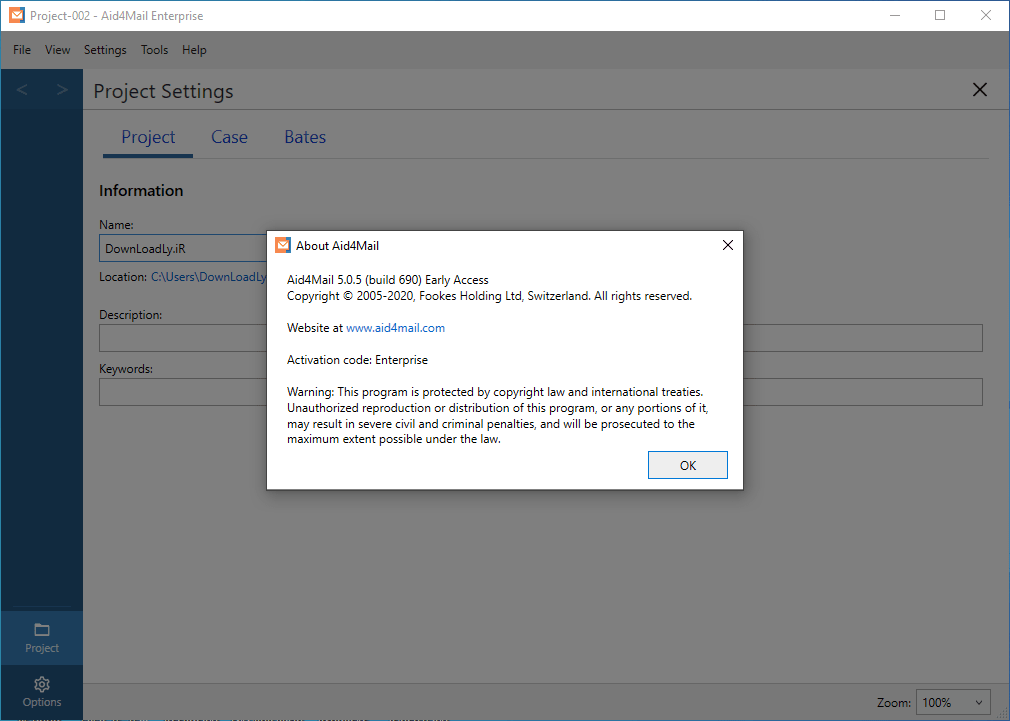Dismiss the About Aid4Mail dialog with its X
Viewport: 1010px width, 721px height.
(728, 245)
